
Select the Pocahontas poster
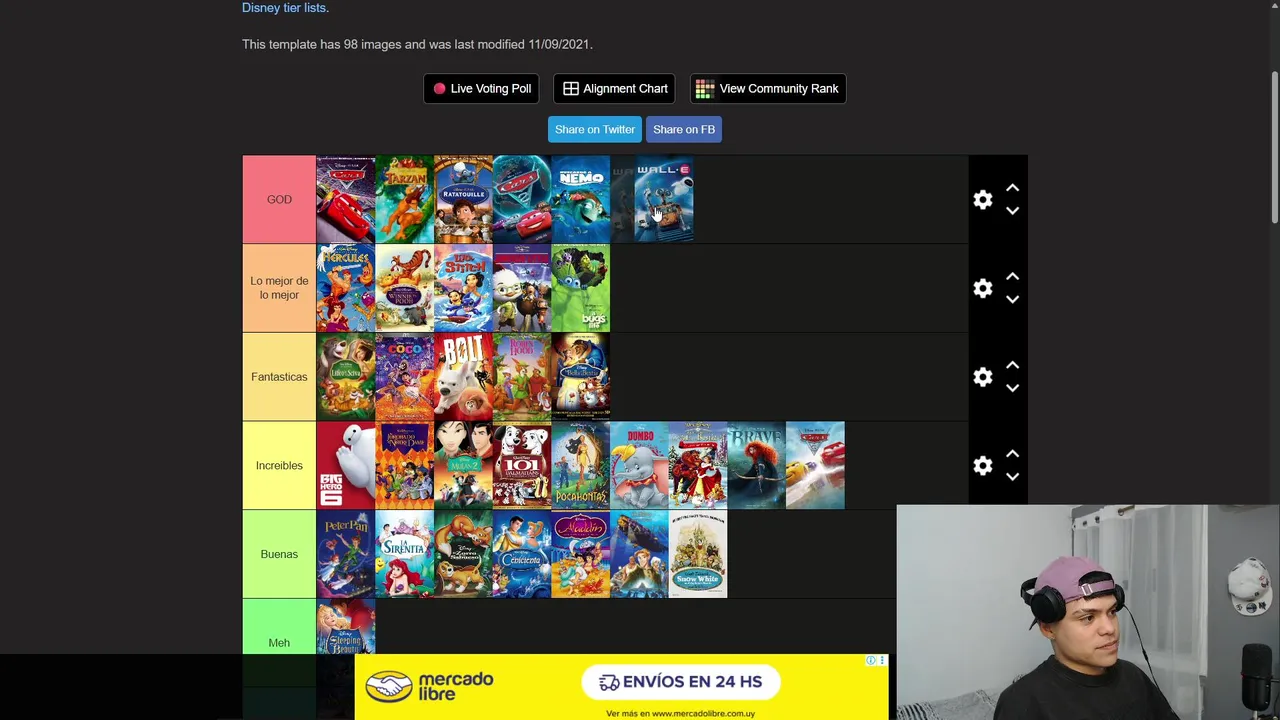(581, 465)
